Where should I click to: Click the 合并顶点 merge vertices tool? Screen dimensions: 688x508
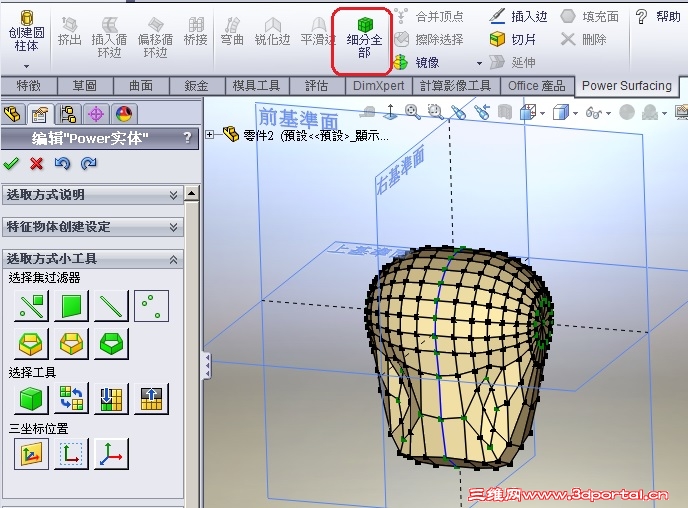(430, 17)
